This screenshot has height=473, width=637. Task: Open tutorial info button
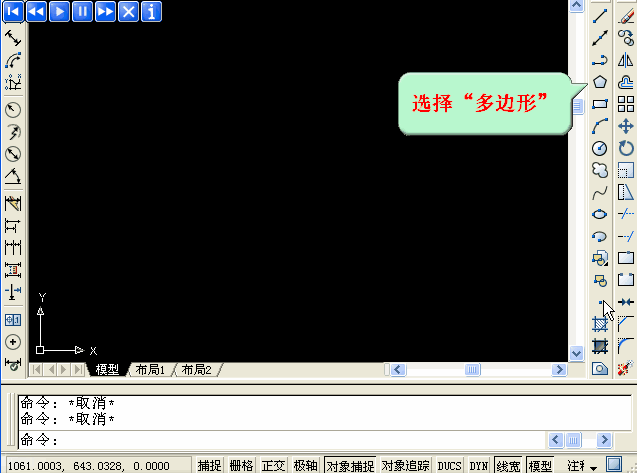151,11
